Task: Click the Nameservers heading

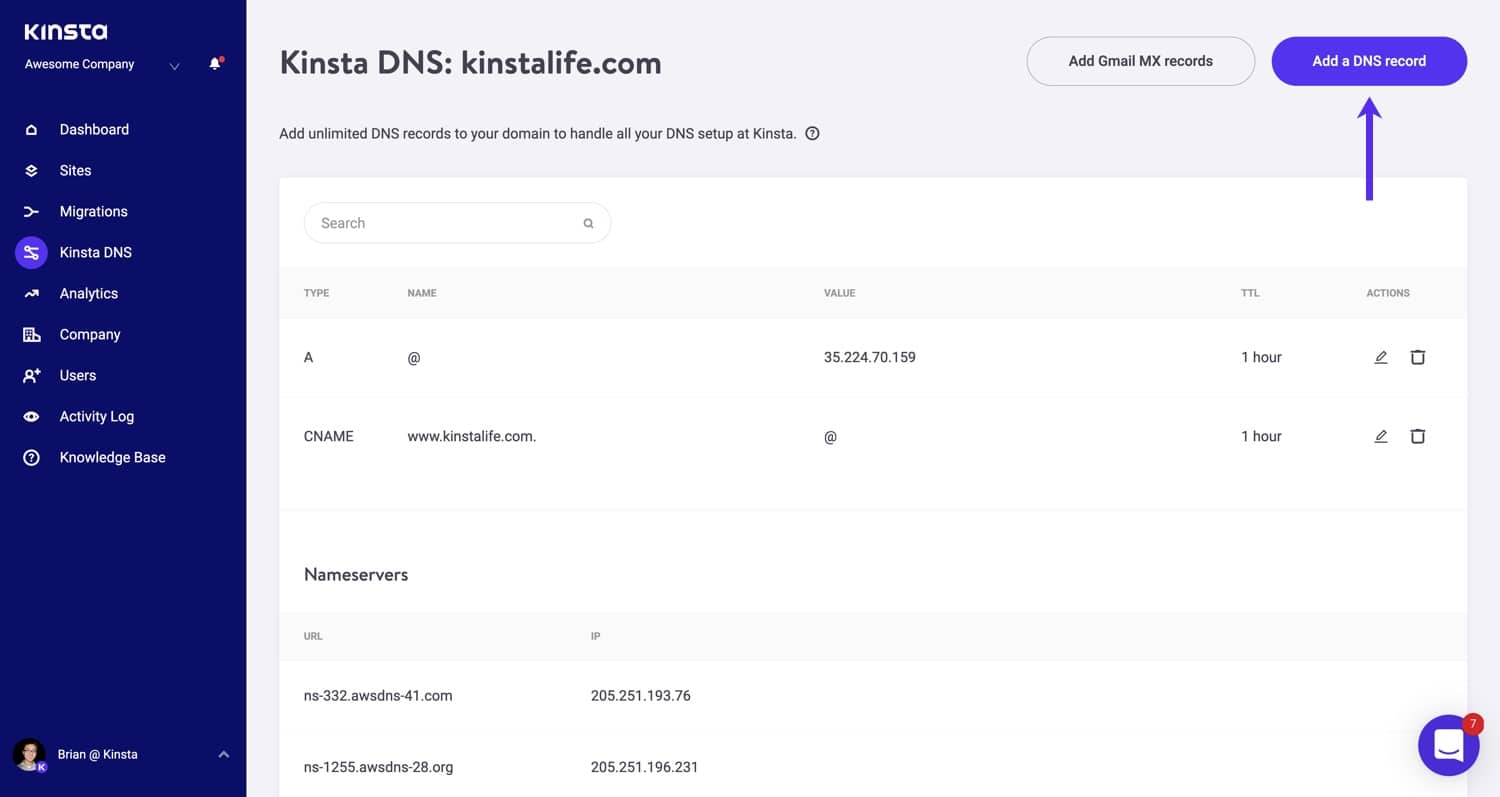Action: (x=356, y=575)
